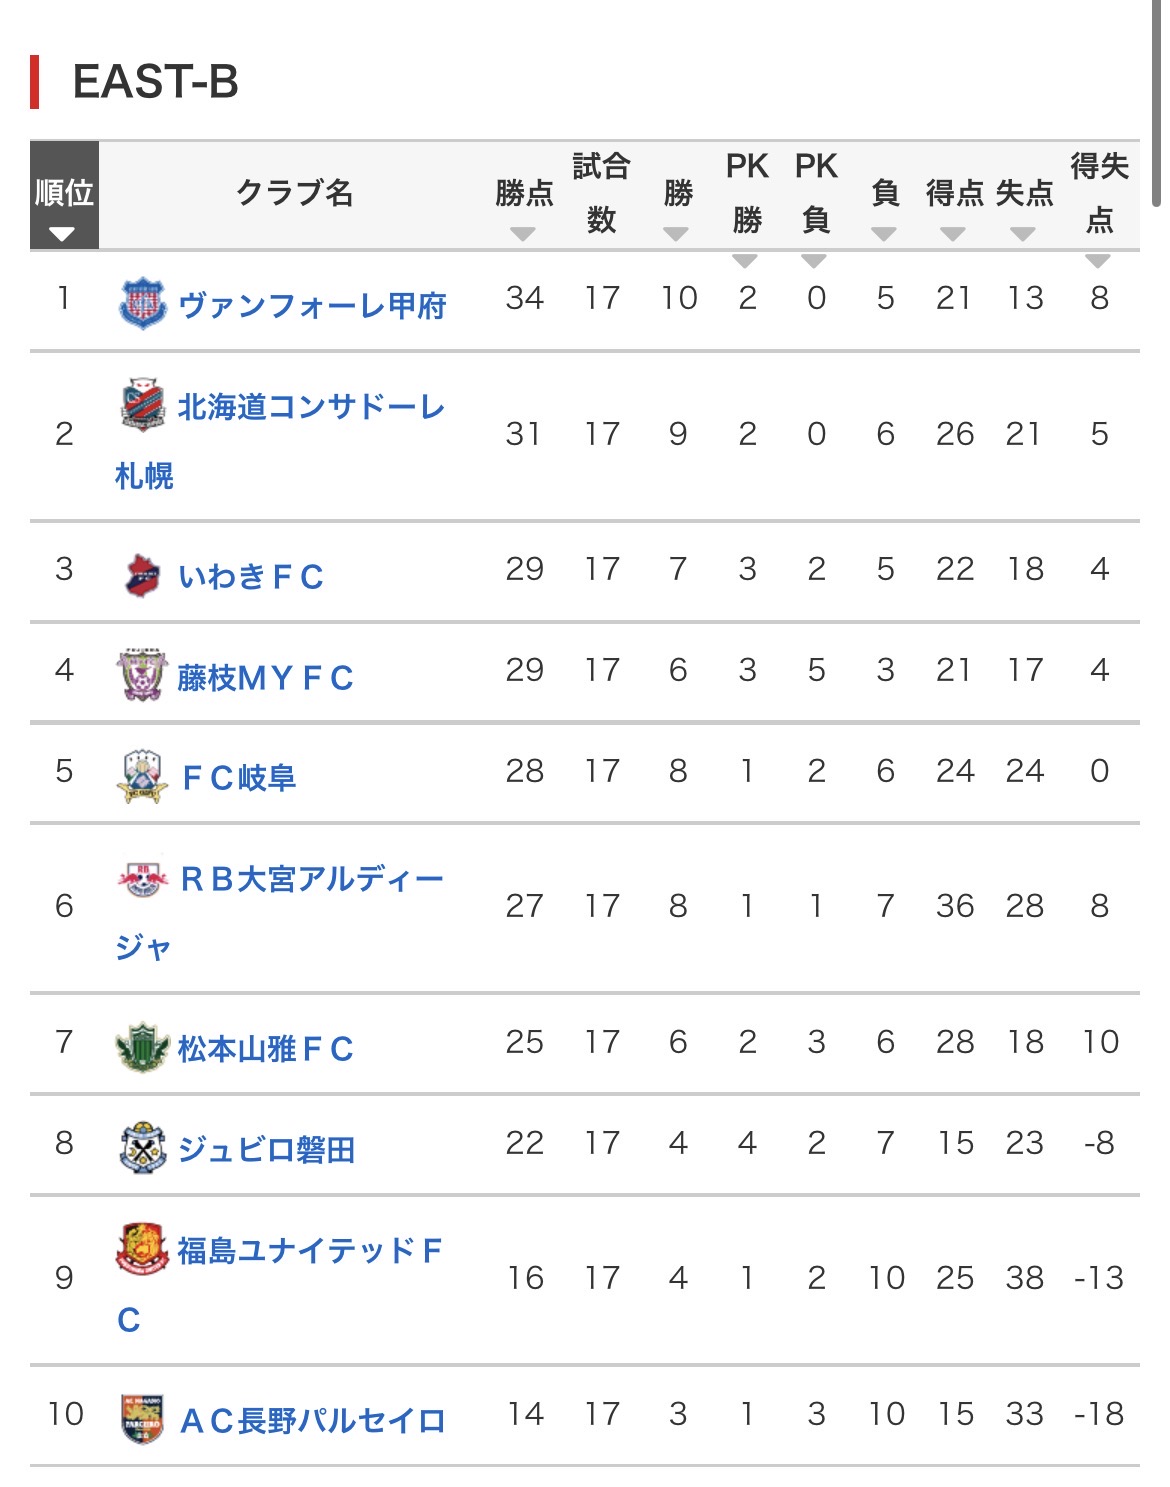Click the RB Omiya Ardija crest icon
The image size is (1170, 1487).
click(143, 878)
